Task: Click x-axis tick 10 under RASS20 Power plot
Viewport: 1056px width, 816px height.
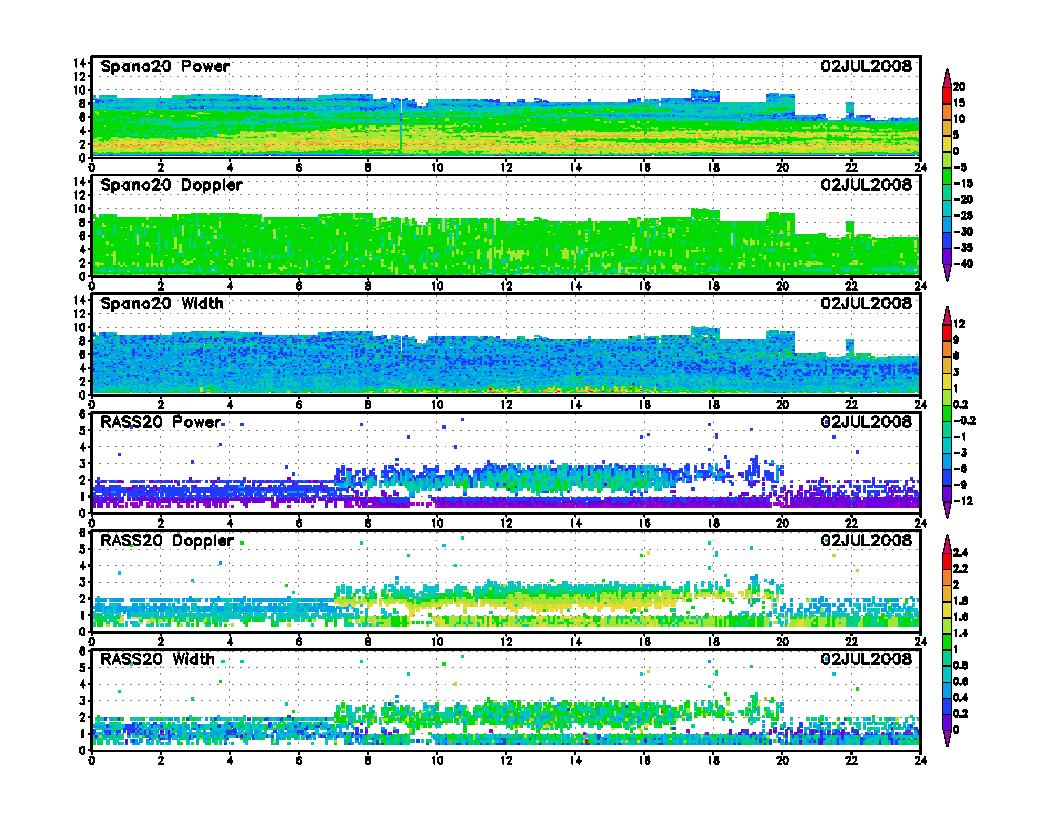Action: (437, 523)
